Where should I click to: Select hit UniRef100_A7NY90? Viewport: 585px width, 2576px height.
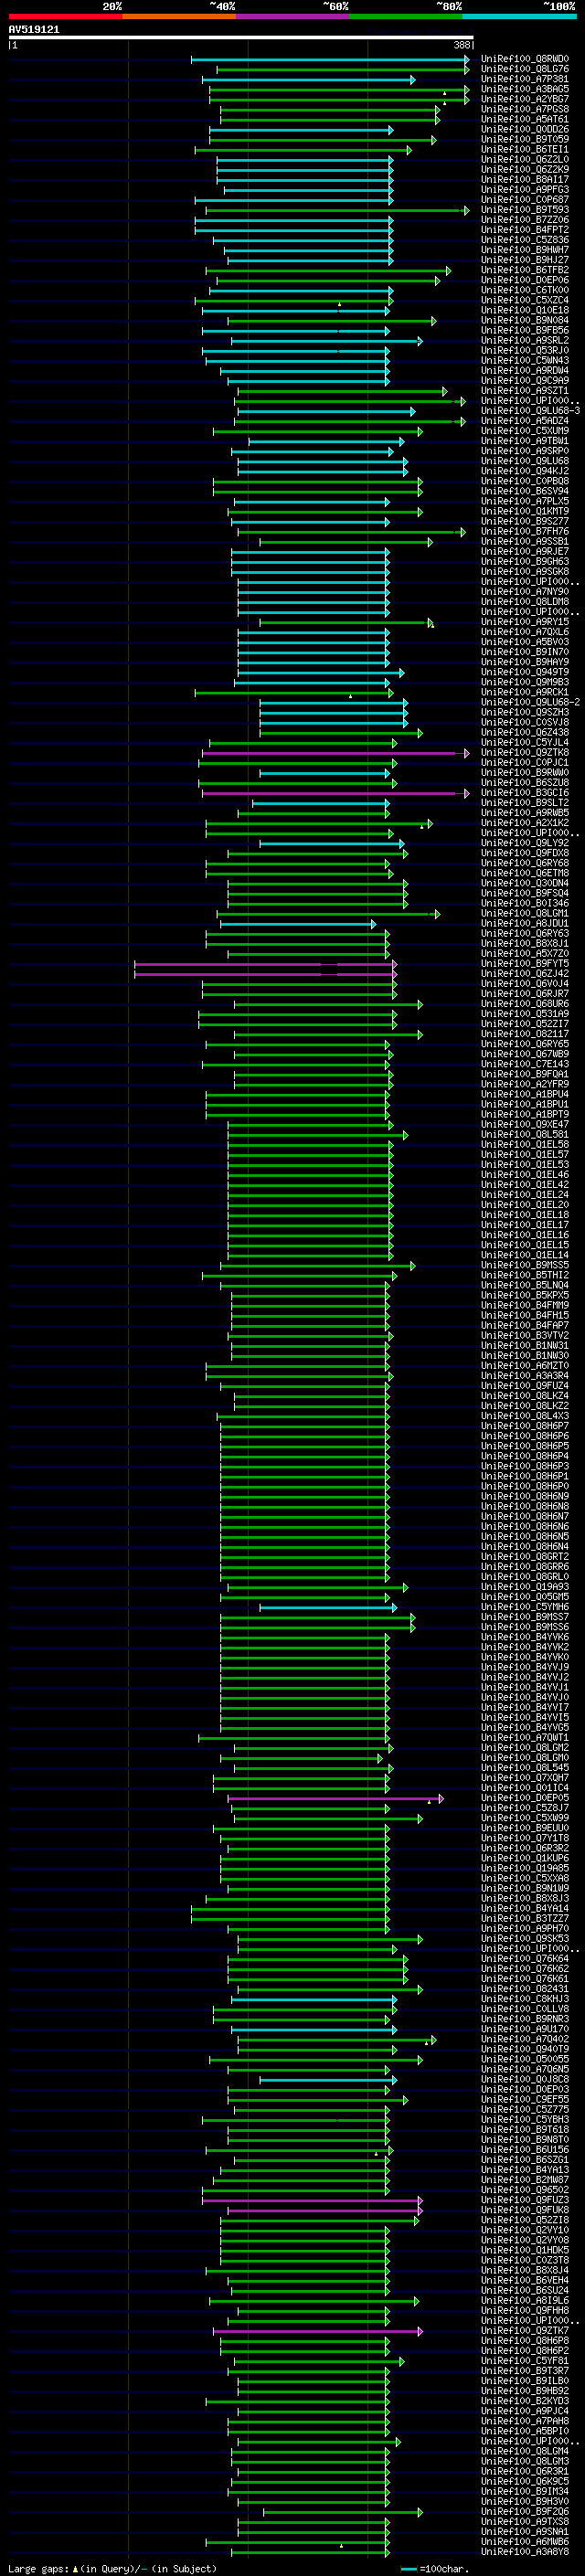click(525, 592)
